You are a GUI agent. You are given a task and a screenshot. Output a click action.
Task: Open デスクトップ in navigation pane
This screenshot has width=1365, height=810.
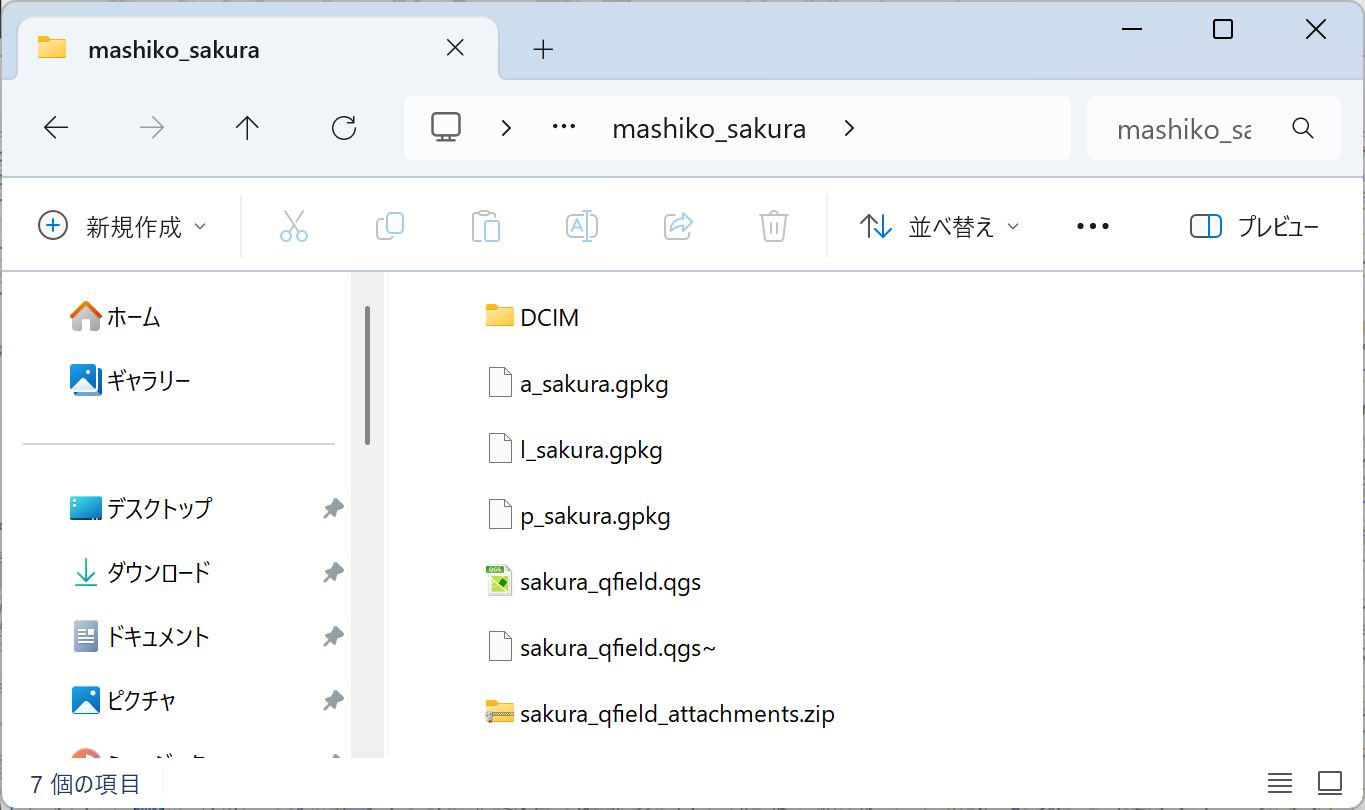click(141, 508)
